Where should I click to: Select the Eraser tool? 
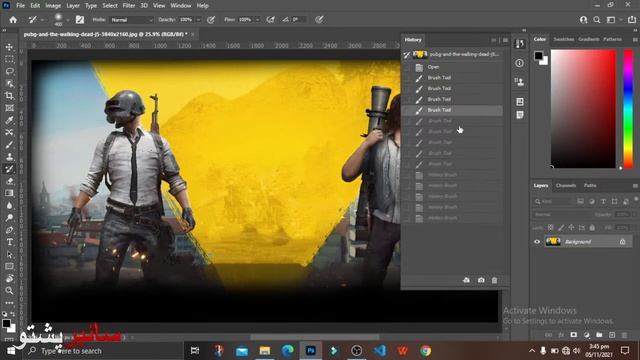coord(9,181)
